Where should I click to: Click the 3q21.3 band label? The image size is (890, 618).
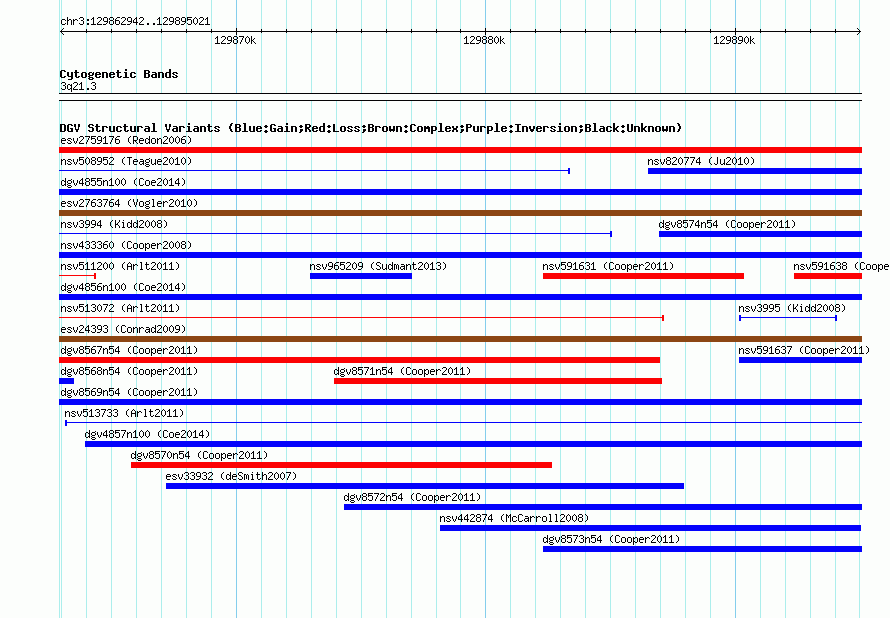(78, 86)
